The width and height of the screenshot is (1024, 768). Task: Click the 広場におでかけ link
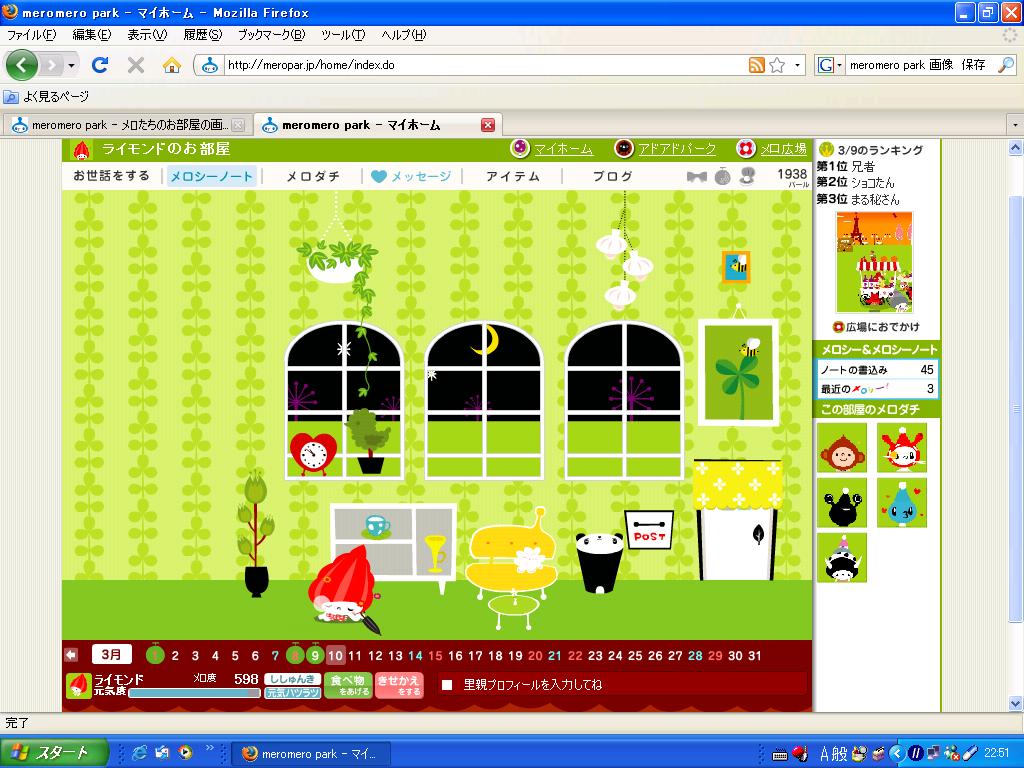point(876,327)
